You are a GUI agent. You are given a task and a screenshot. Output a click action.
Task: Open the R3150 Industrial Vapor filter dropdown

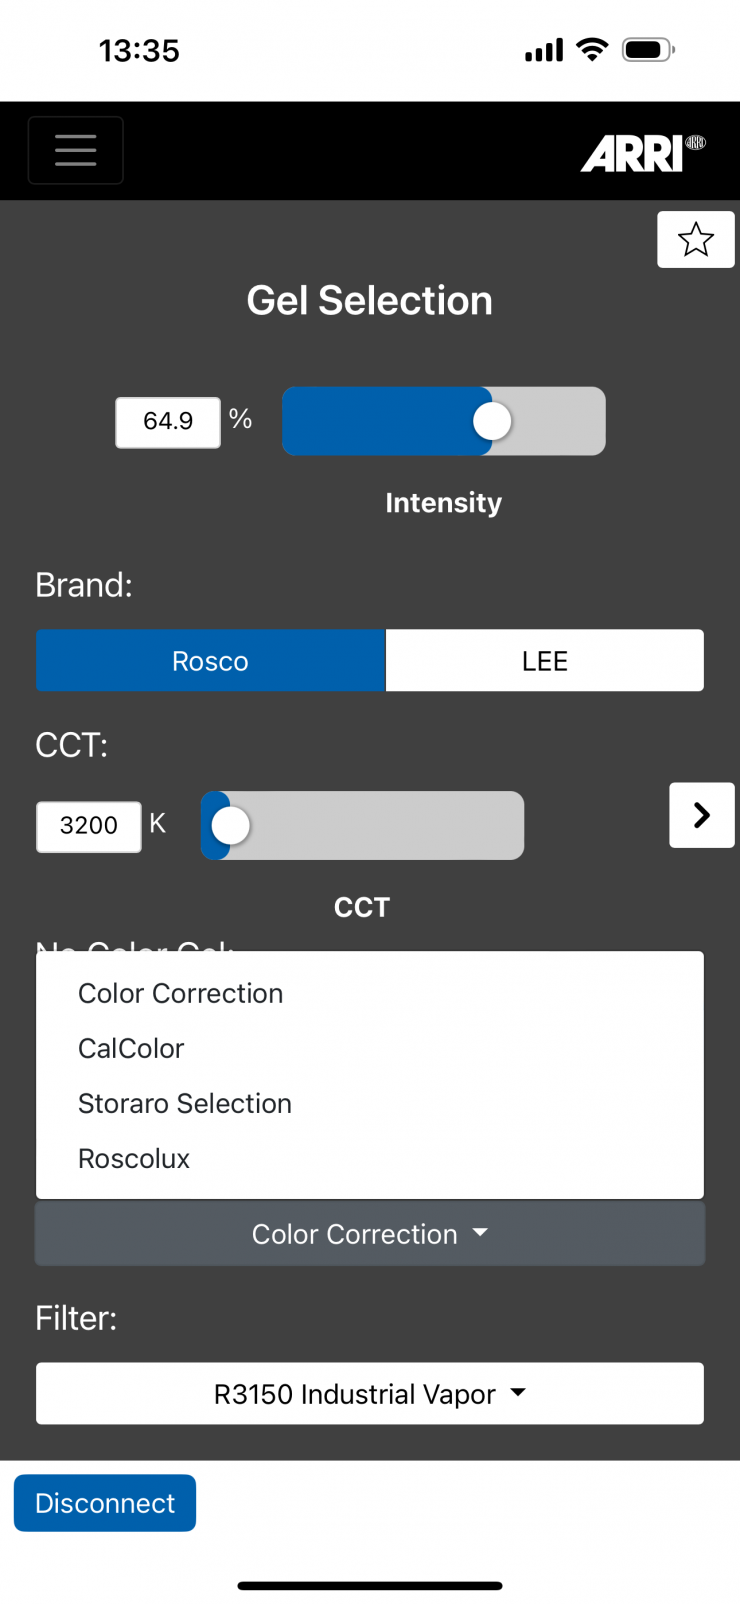click(369, 1394)
